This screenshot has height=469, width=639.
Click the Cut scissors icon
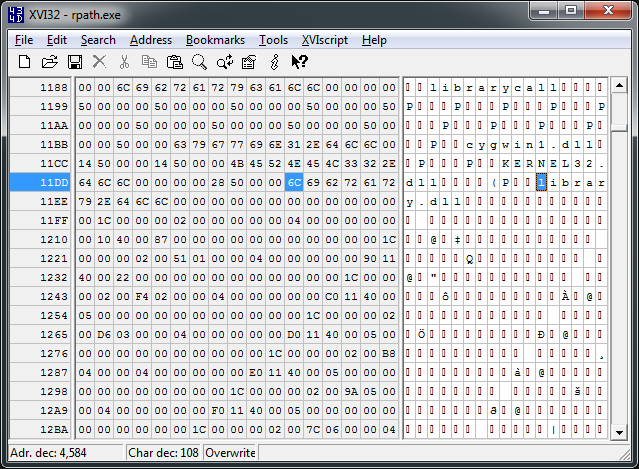point(124,62)
